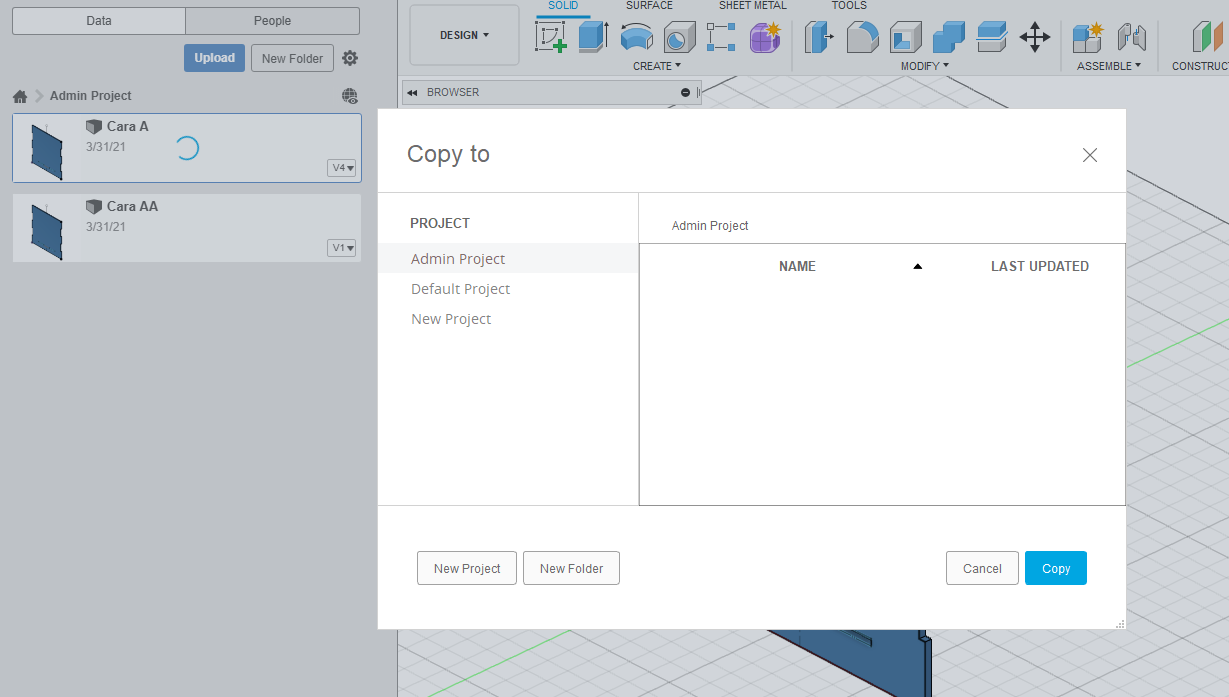The height and width of the screenshot is (697, 1229).
Task: Expand the Create menu dropdown
Action: 657,66
